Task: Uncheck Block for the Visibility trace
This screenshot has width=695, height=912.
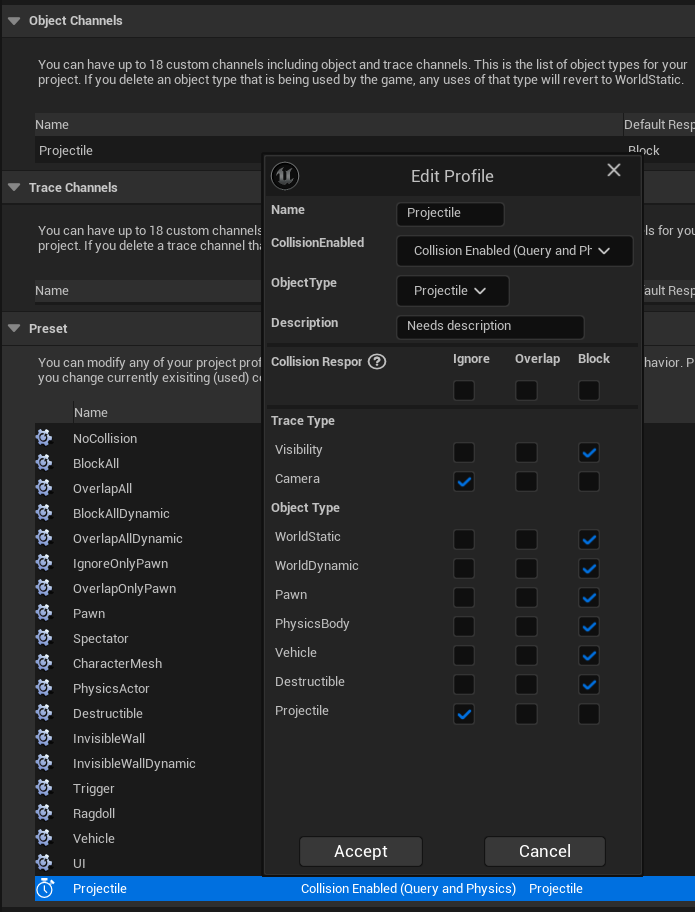Action: tap(589, 453)
